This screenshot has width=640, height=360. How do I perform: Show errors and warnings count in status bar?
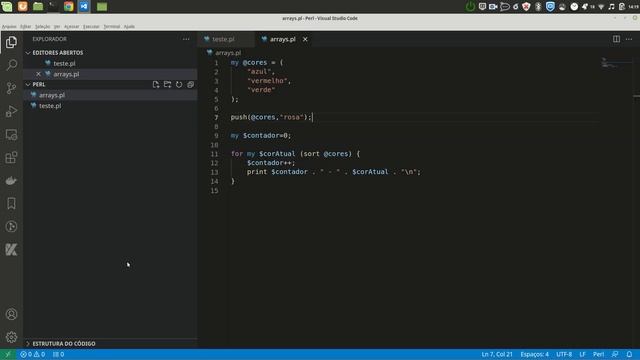point(33,354)
